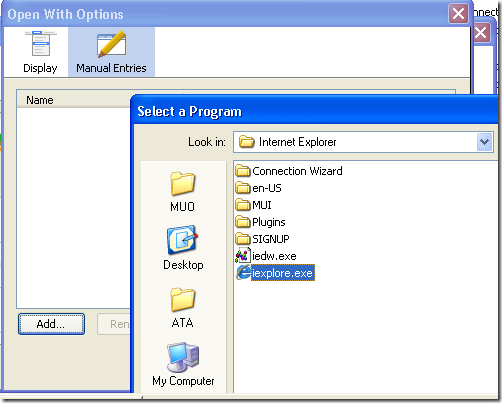The width and height of the screenshot is (502, 403).
Task: Go to MUO folder in places bar
Action: [x=182, y=192]
